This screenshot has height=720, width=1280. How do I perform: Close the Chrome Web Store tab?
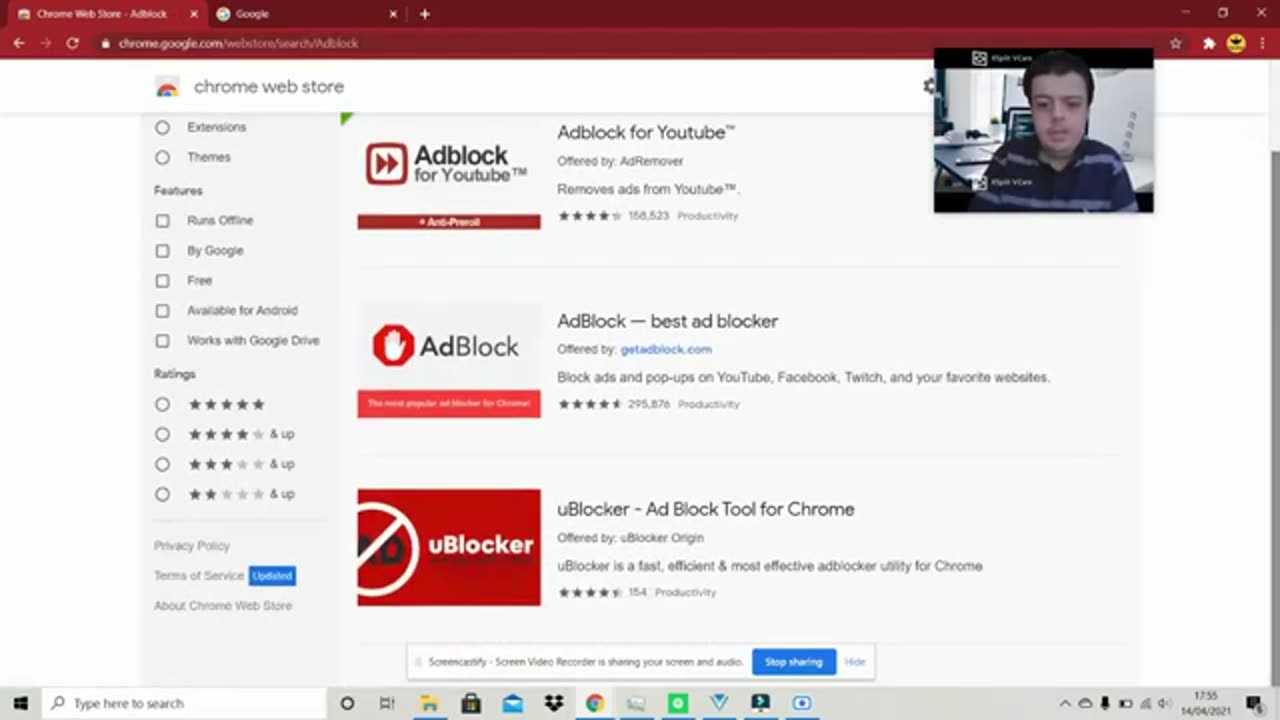tap(194, 14)
